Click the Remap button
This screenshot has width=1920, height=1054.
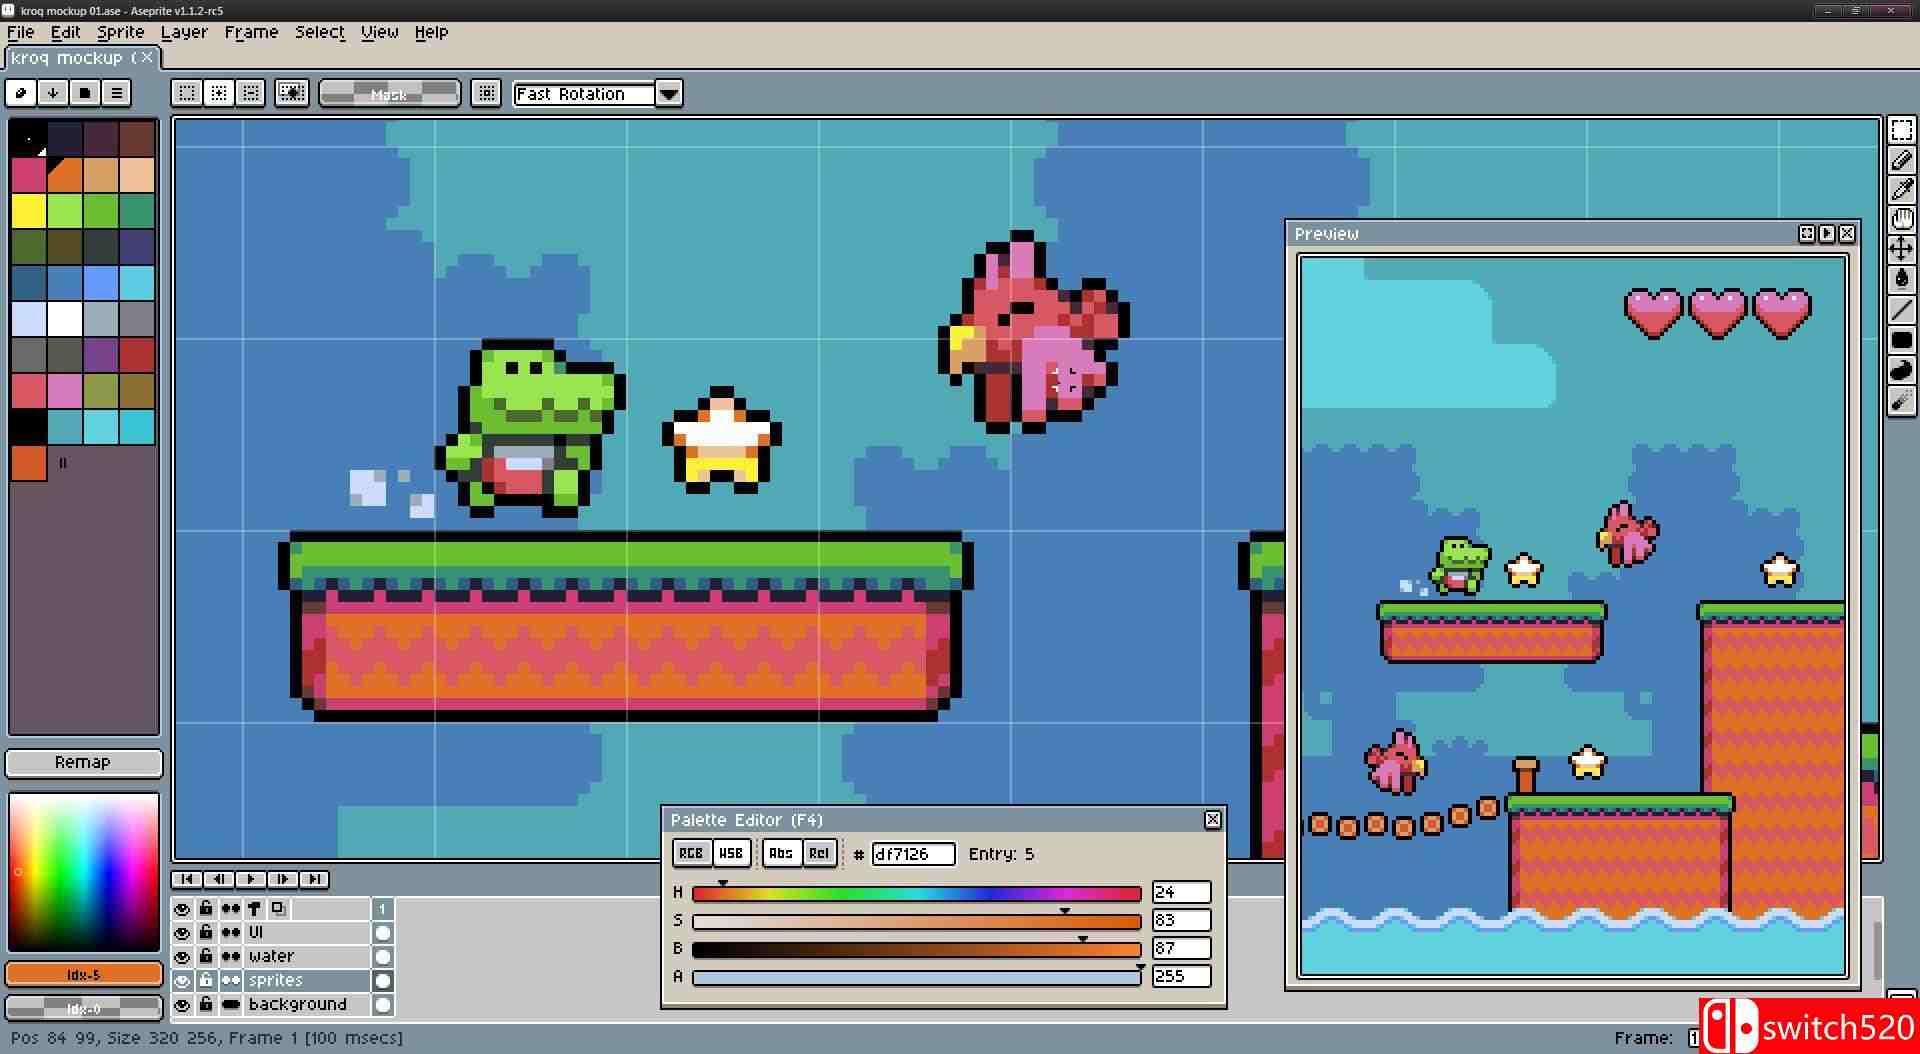pyautogui.click(x=83, y=762)
